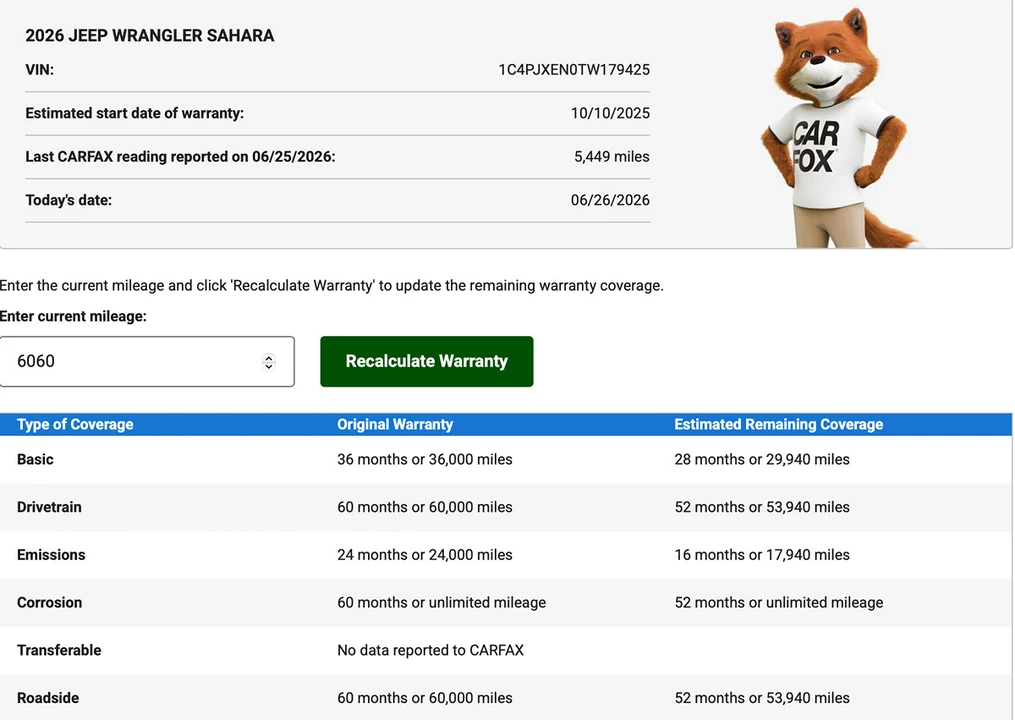Click the Emissions coverage row label
Screen dimensions: 1015x720
point(51,555)
